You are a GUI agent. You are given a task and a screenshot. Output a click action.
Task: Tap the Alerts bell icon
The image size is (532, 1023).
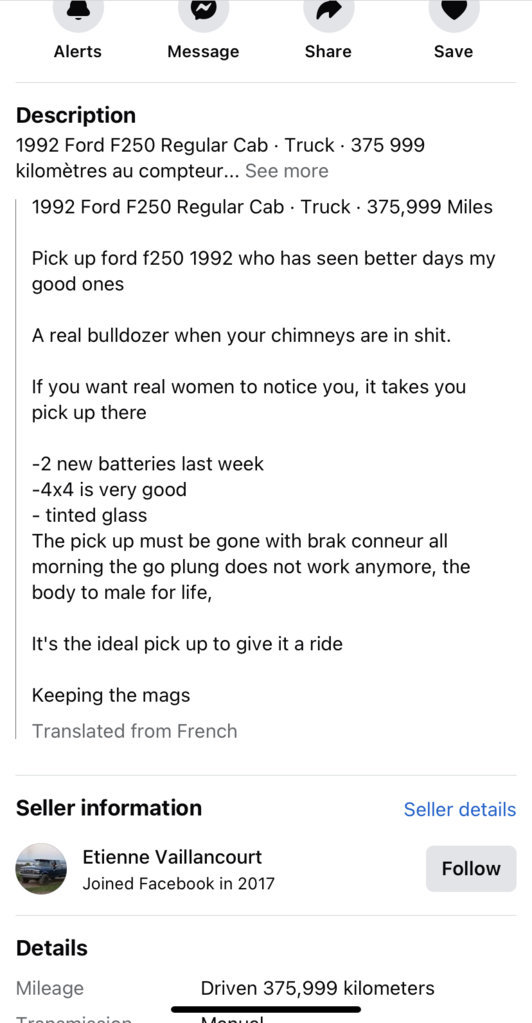point(78,10)
